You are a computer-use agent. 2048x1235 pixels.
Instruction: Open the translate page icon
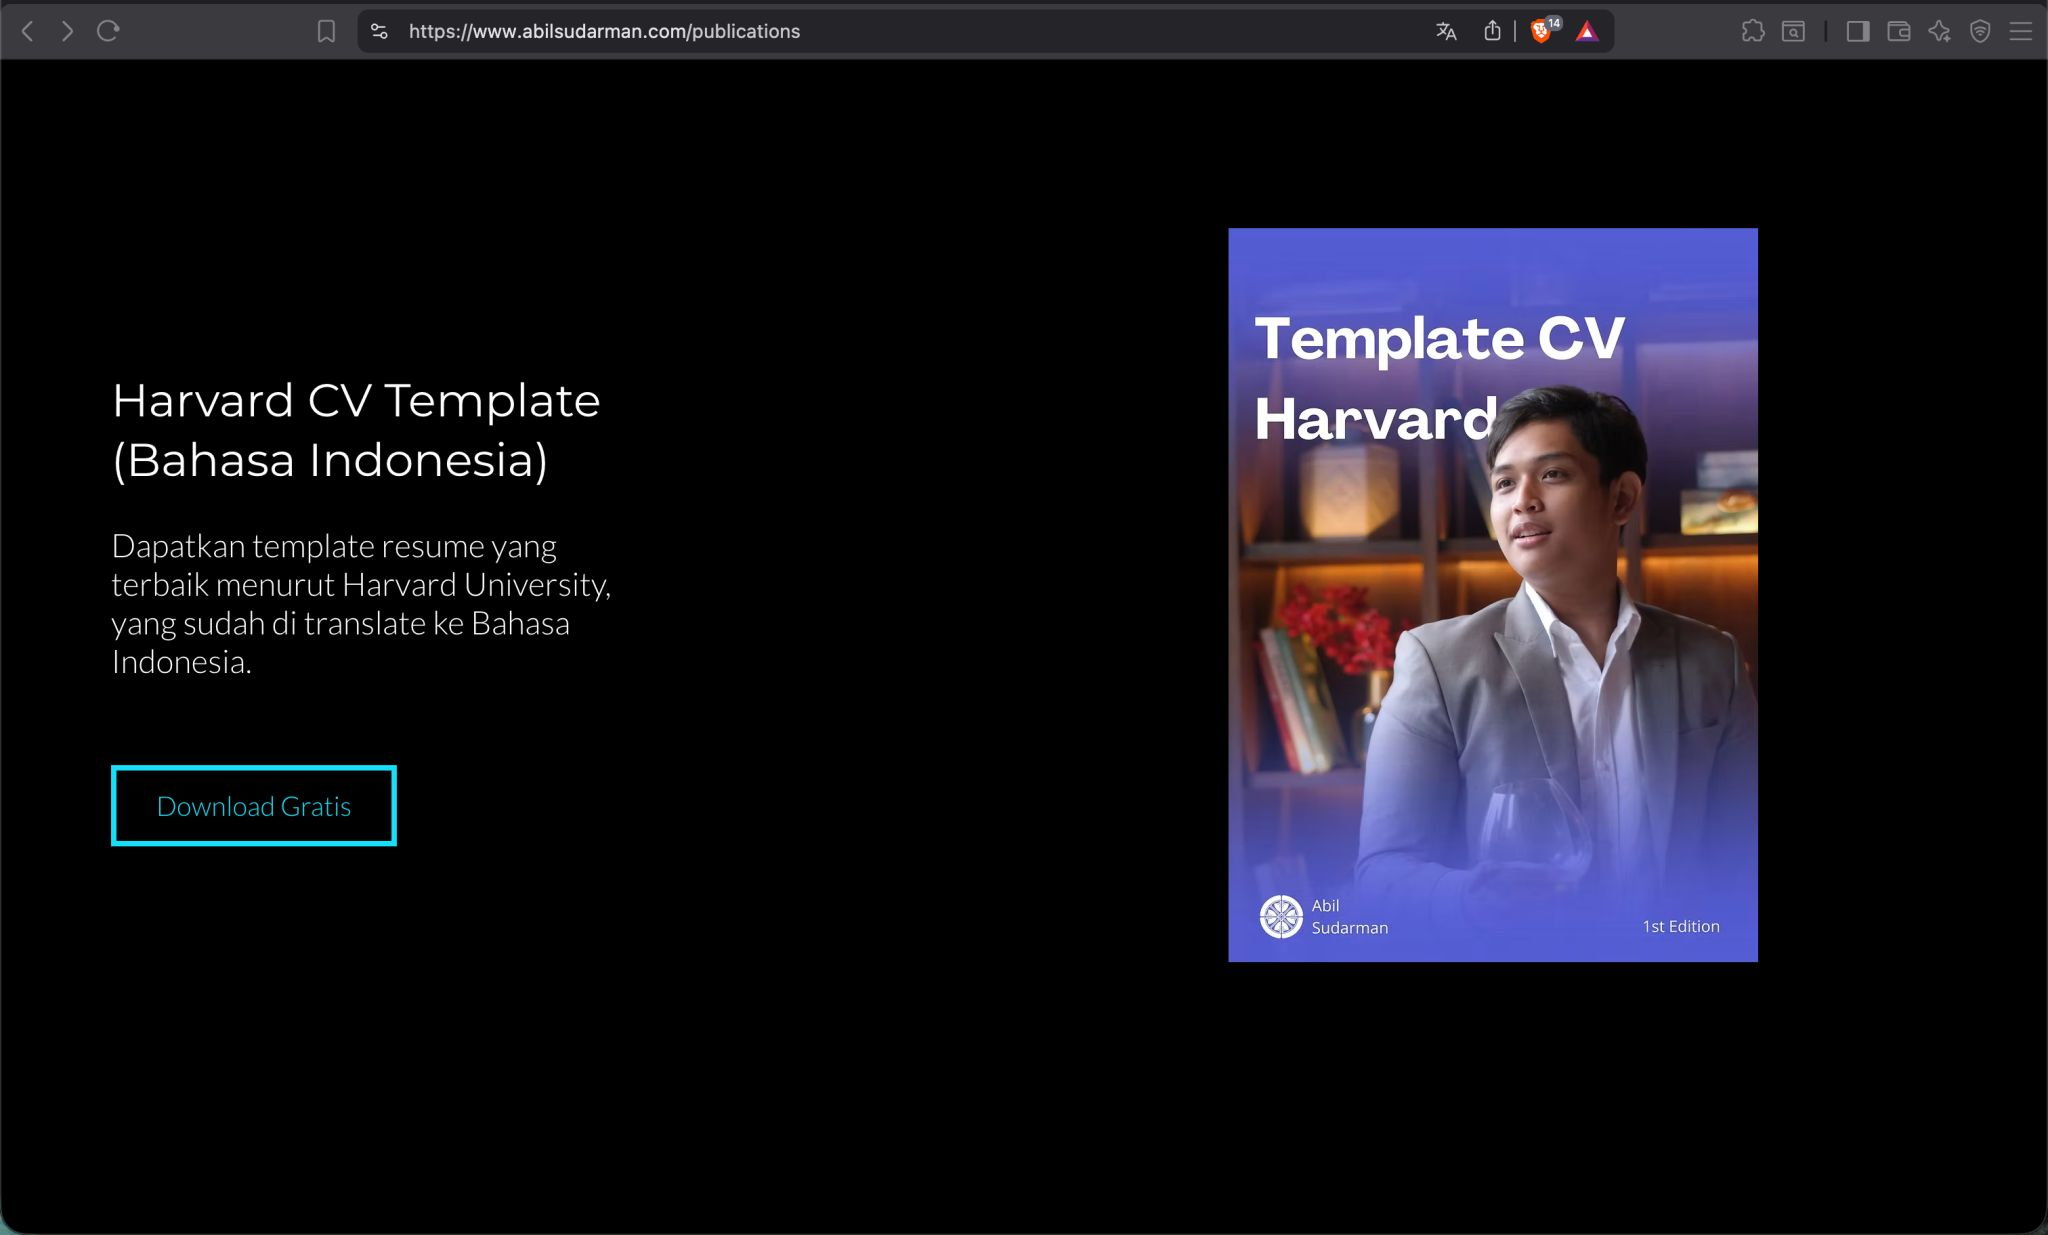tap(1446, 31)
